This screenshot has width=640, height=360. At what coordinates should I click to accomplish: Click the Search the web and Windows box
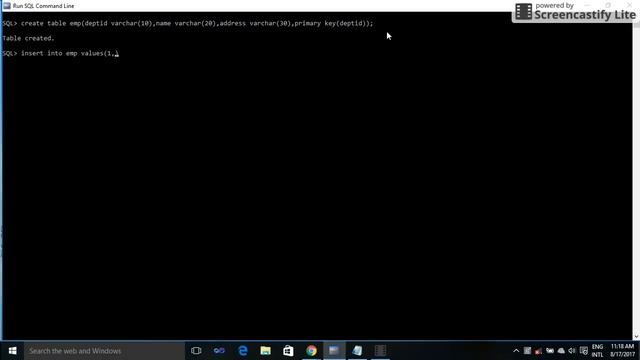tap(104, 351)
